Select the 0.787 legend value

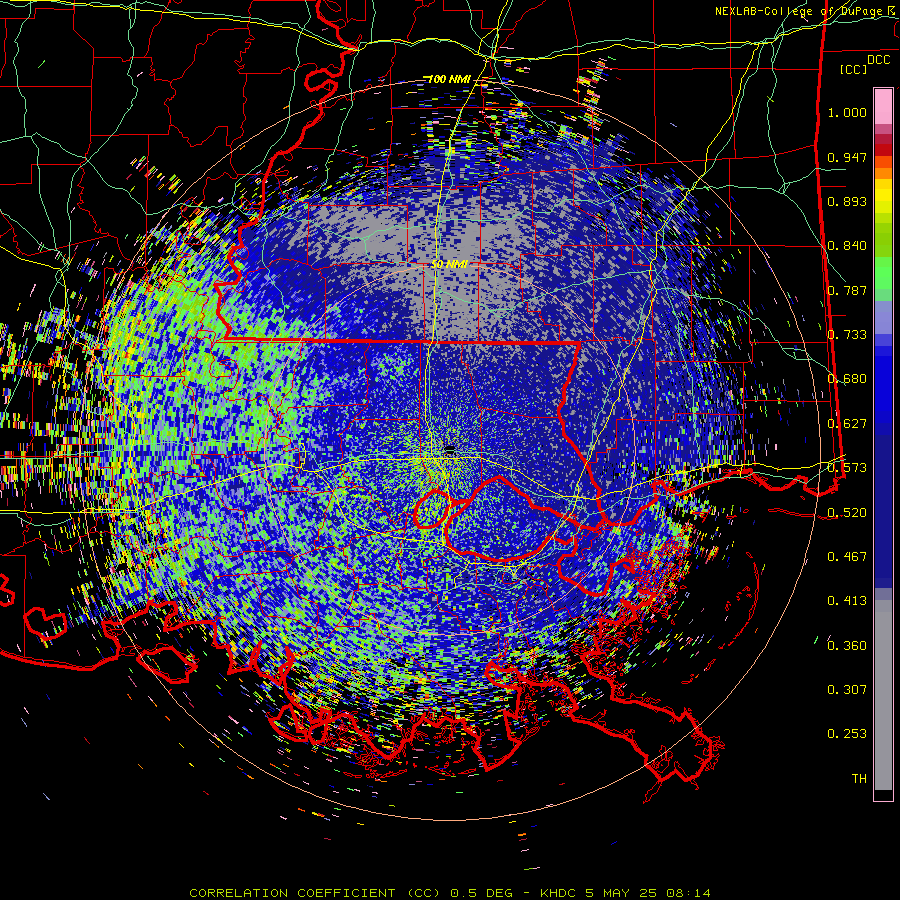[847, 290]
